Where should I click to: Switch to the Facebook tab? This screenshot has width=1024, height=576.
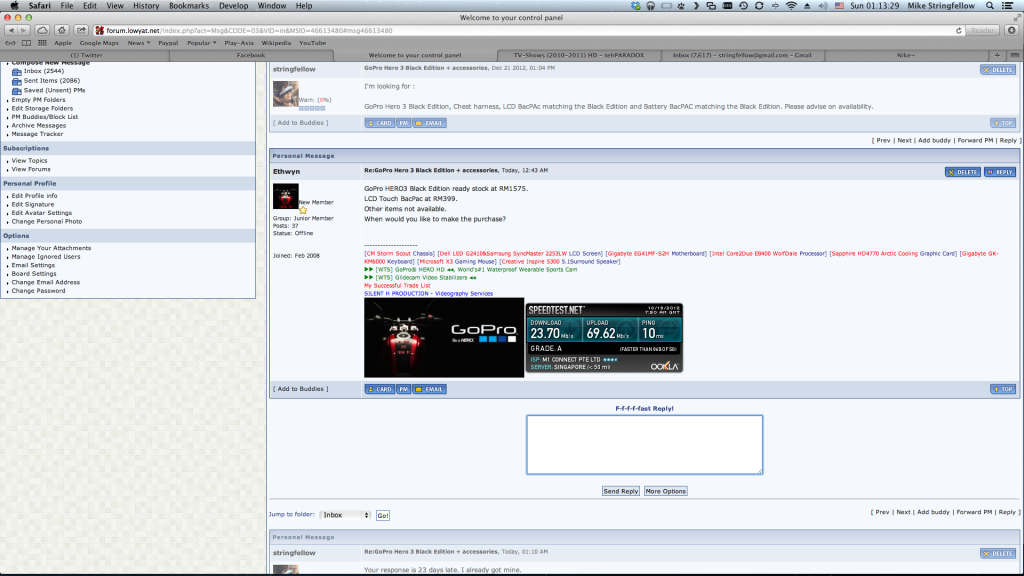[x=250, y=55]
